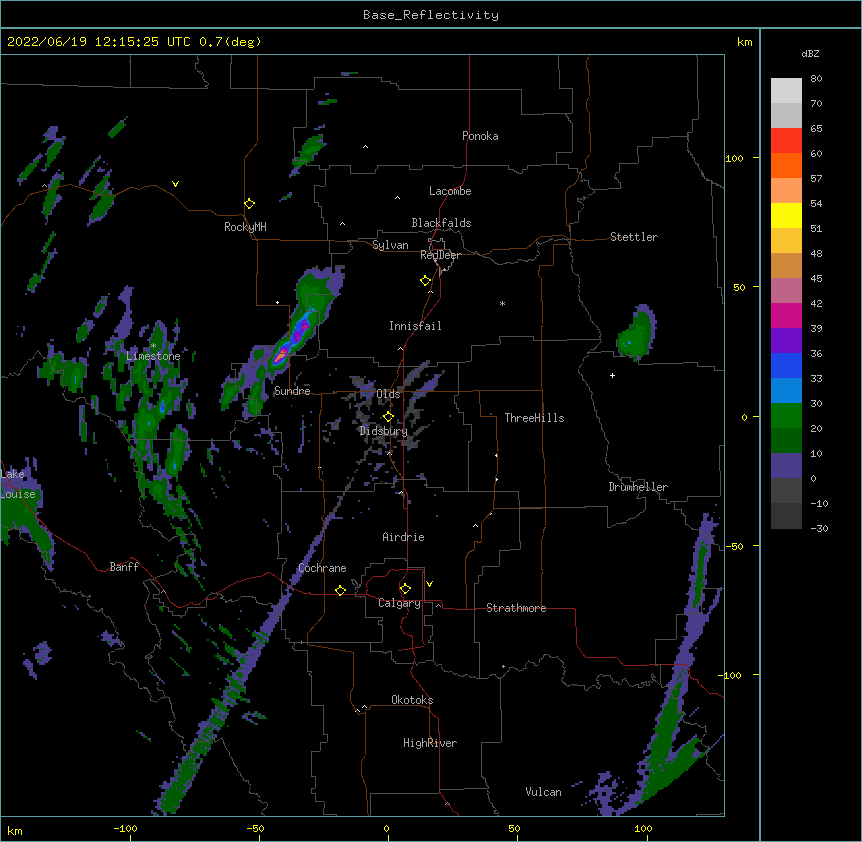Viewport: 862px width, 842px height.
Task: Select the bright green 30-20 dBZ band
Action: (x=786, y=416)
